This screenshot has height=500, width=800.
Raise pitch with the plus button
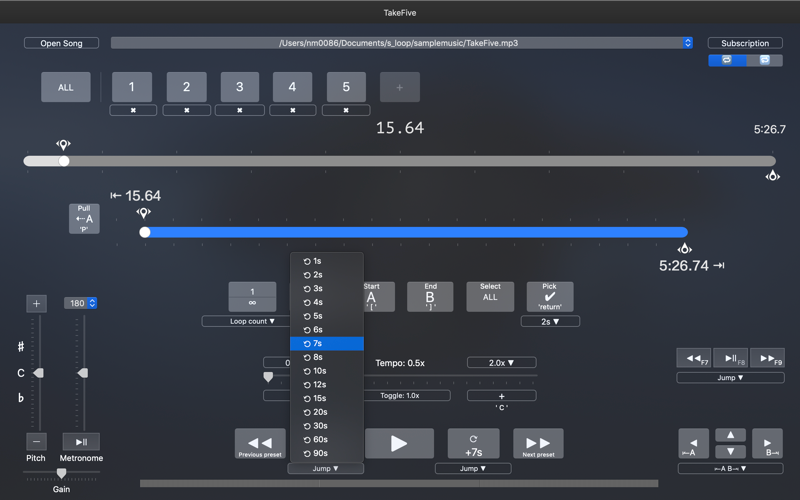[x=36, y=304]
